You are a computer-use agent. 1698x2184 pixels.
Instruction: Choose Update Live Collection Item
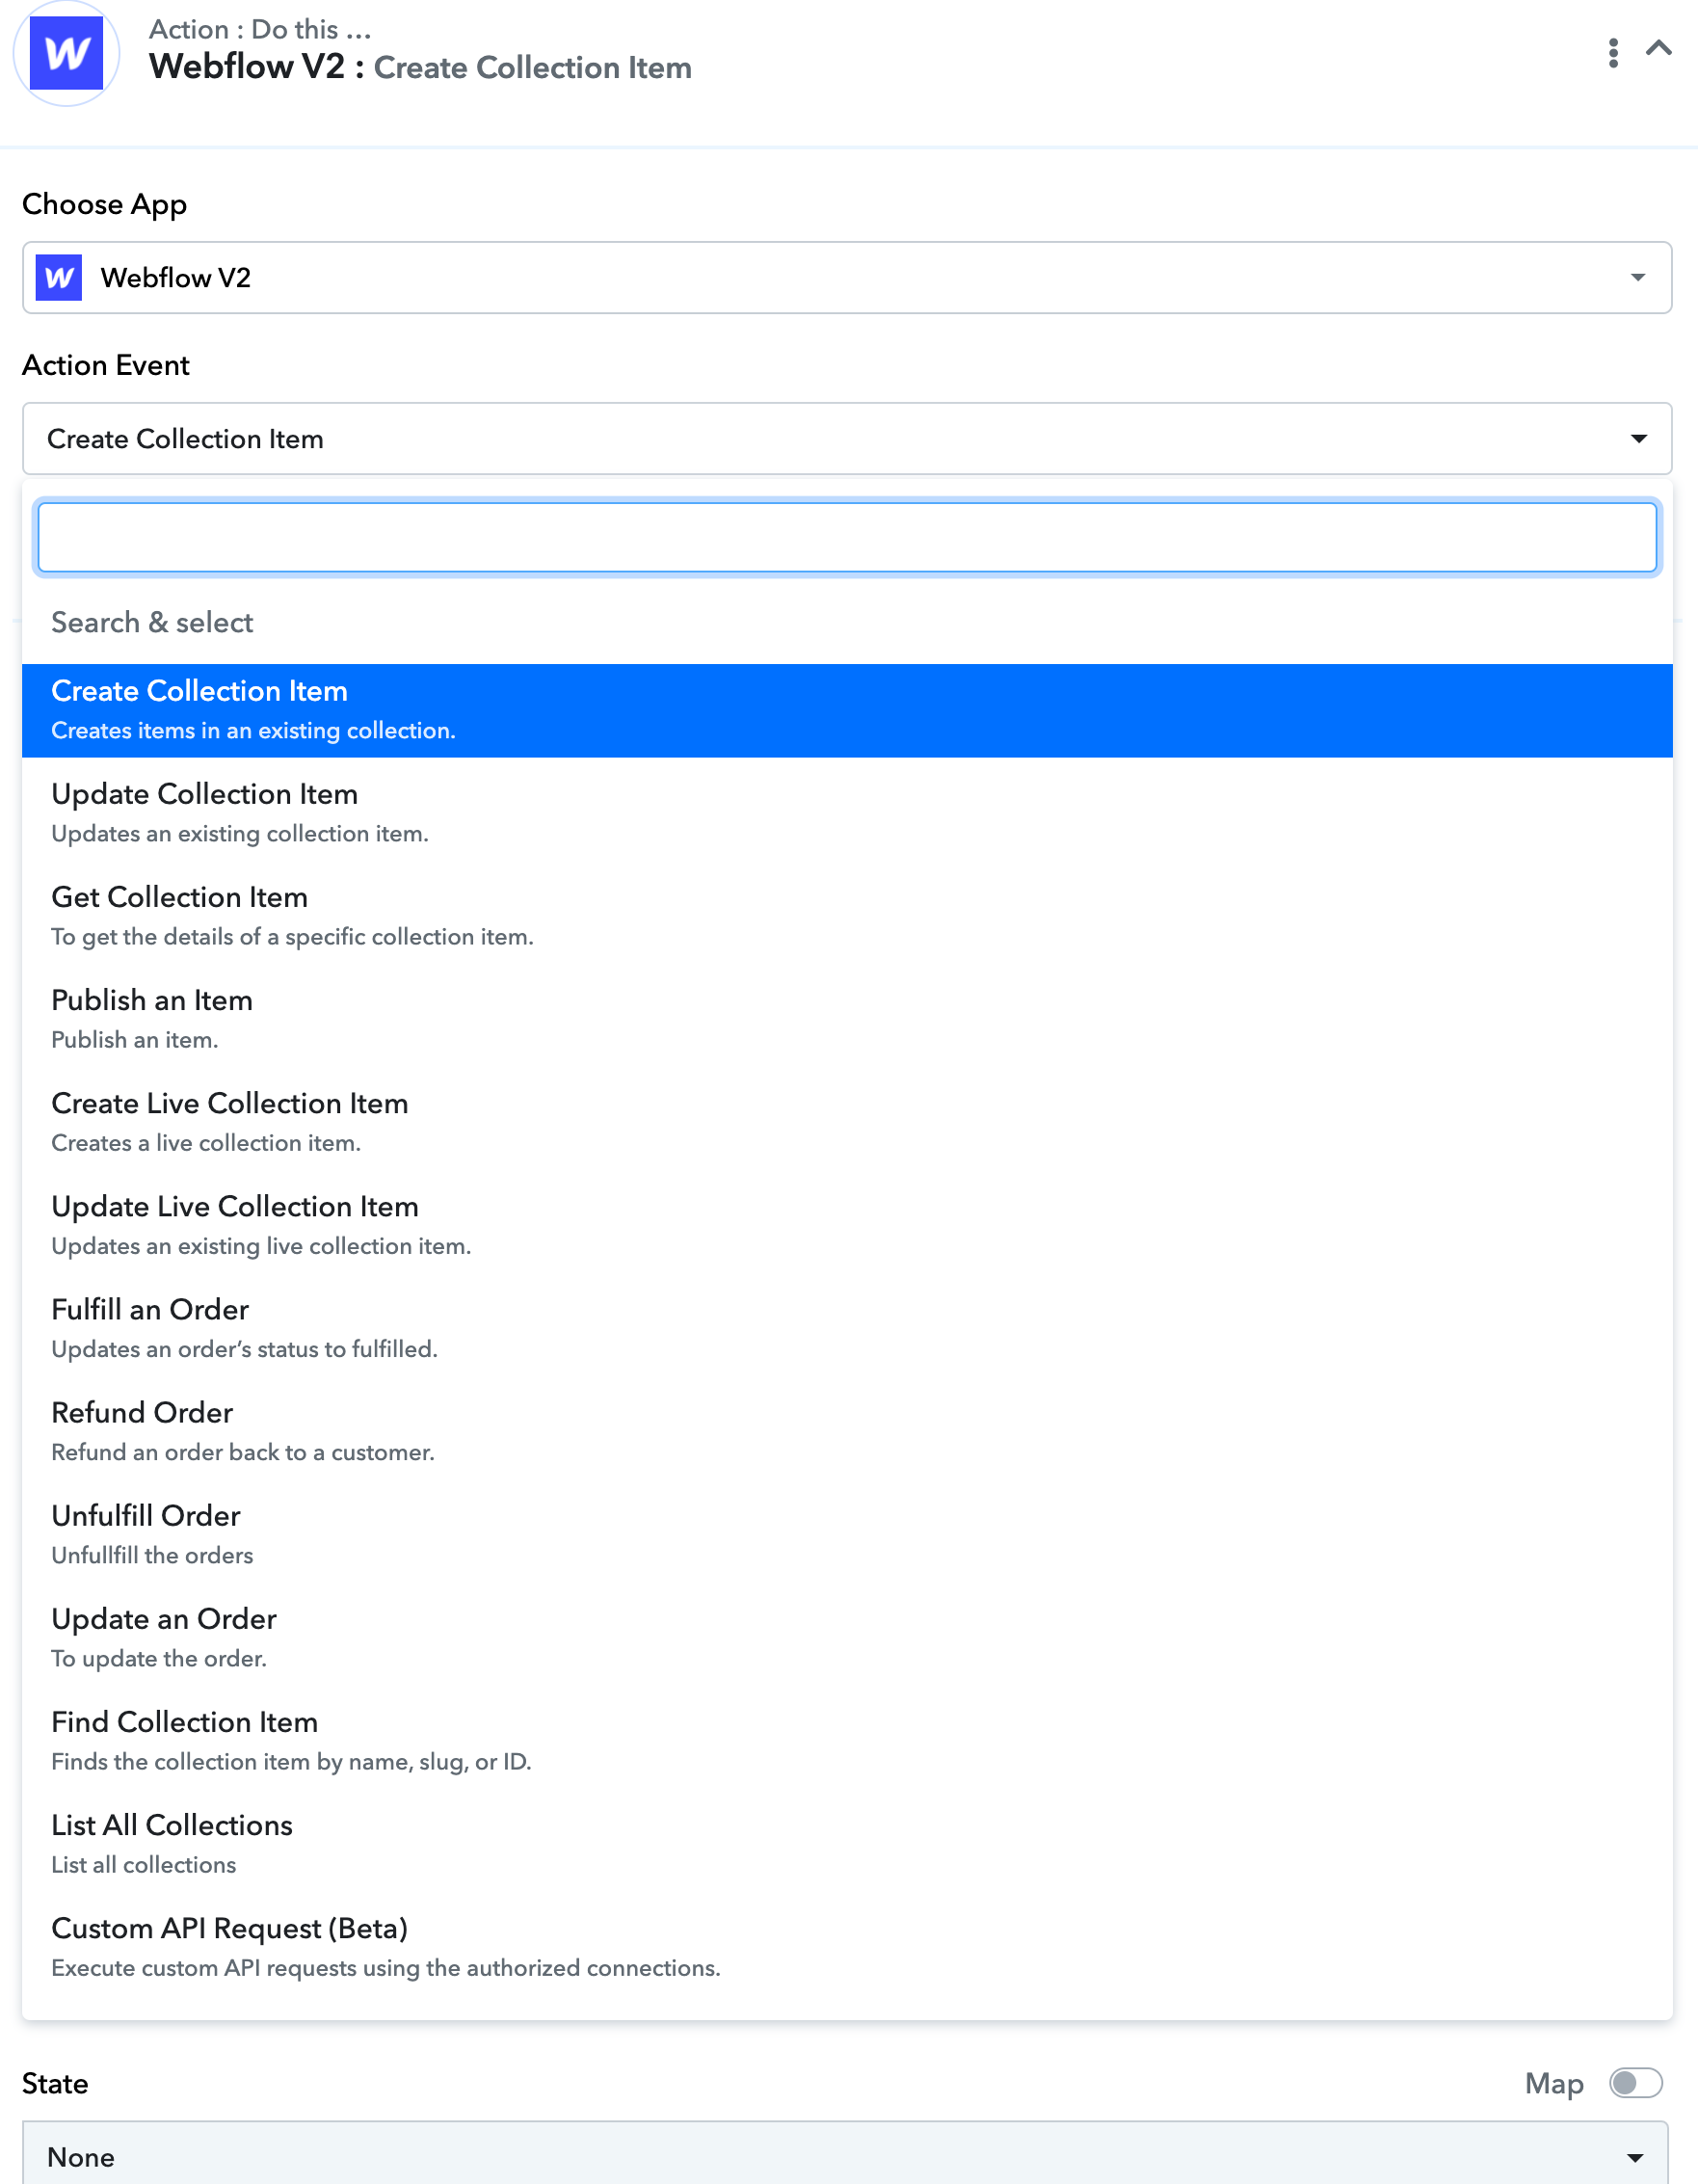pos(847,1225)
